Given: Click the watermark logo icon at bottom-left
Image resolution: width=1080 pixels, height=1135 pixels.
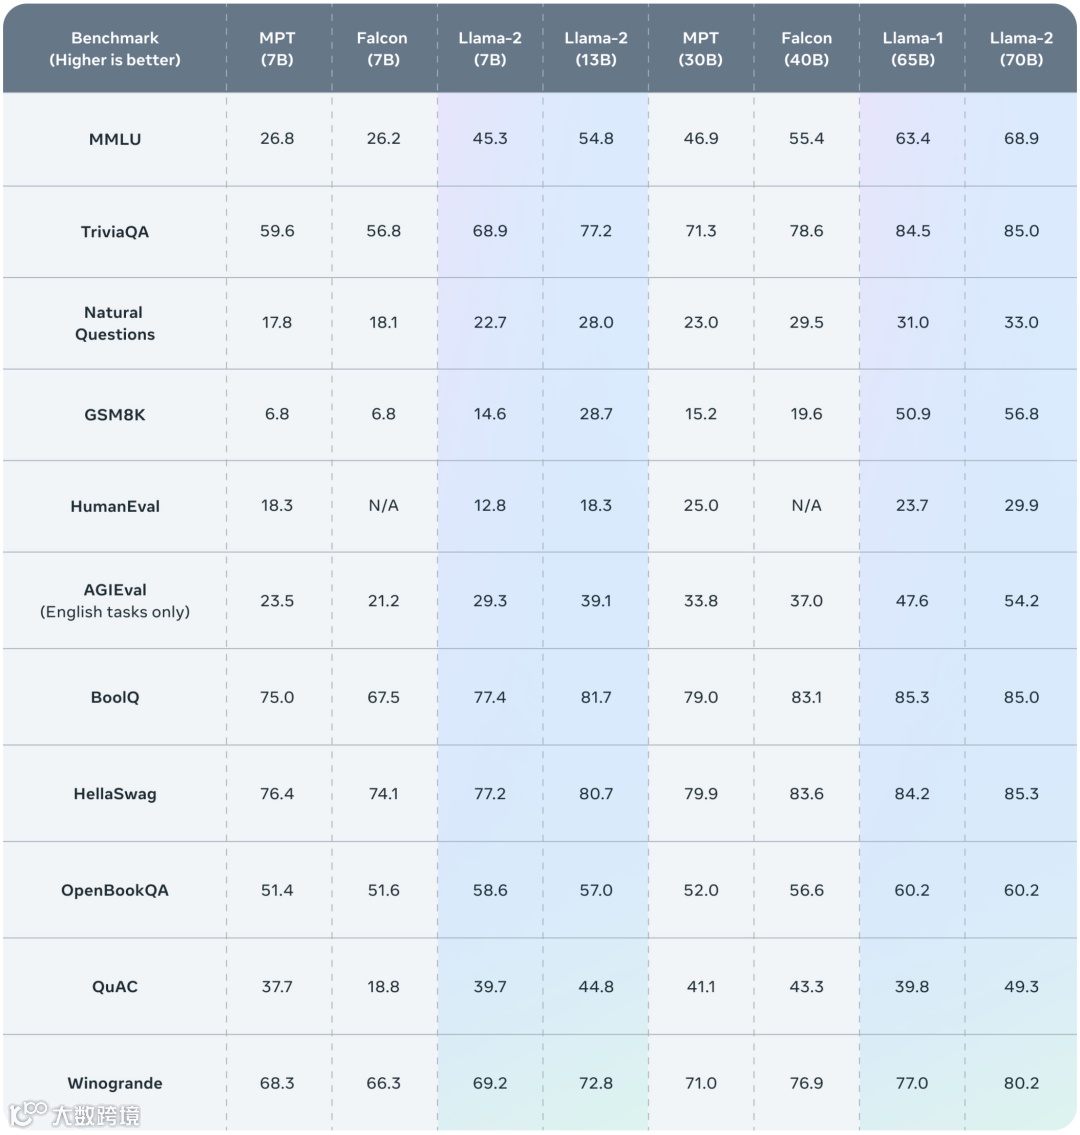Looking at the screenshot, I should (28, 1113).
